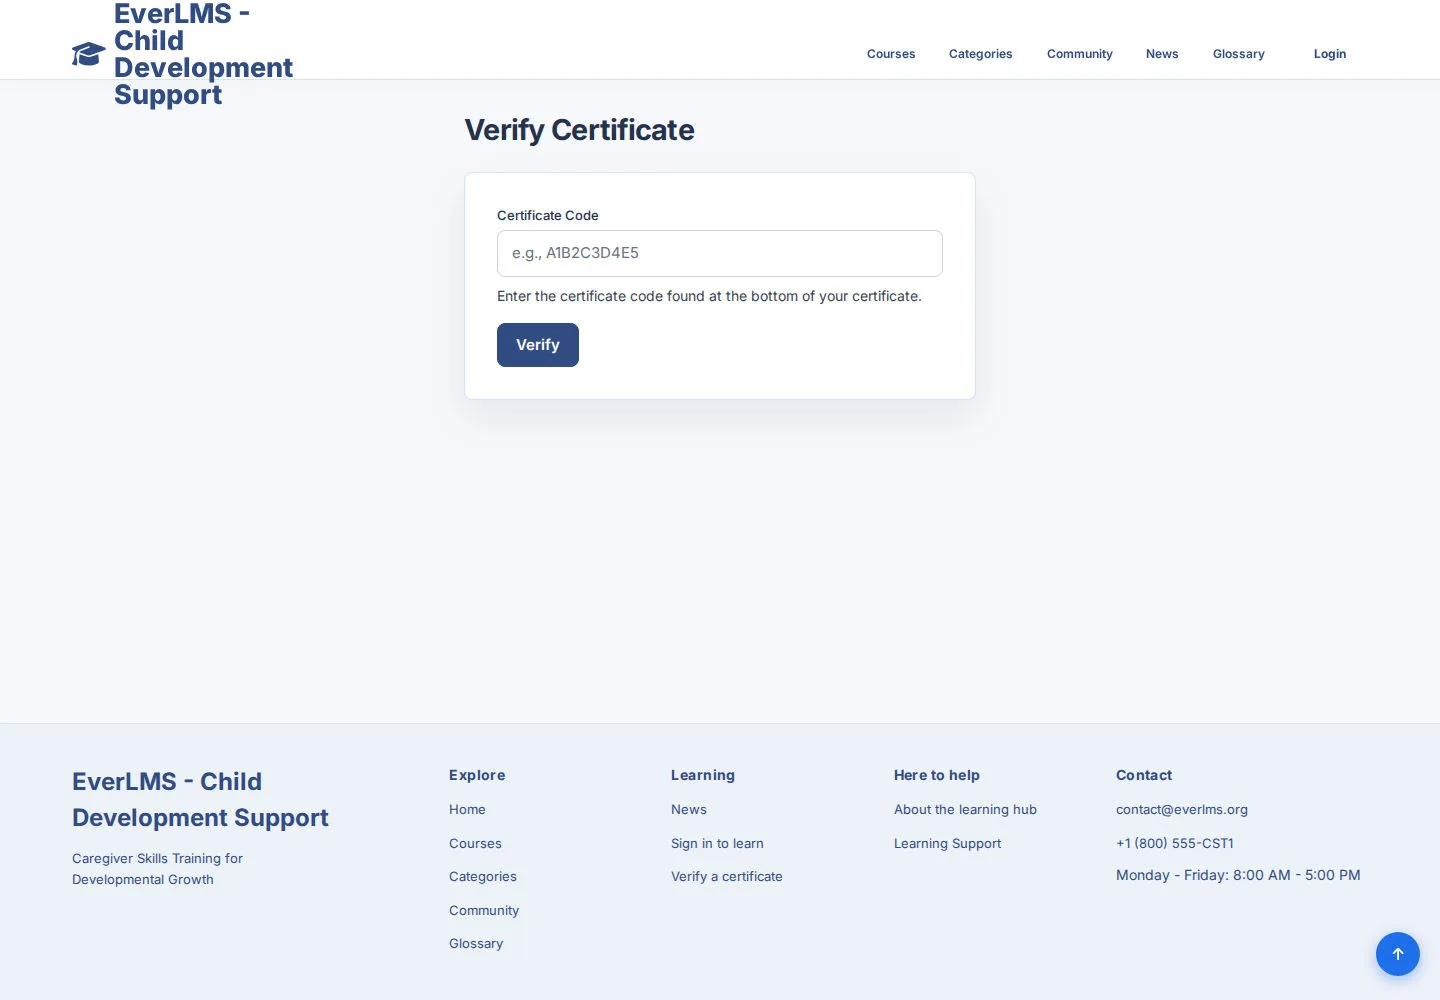Click the Login link in header
Image resolution: width=1440 pixels, height=1000 pixels.
pos(1330,54)
